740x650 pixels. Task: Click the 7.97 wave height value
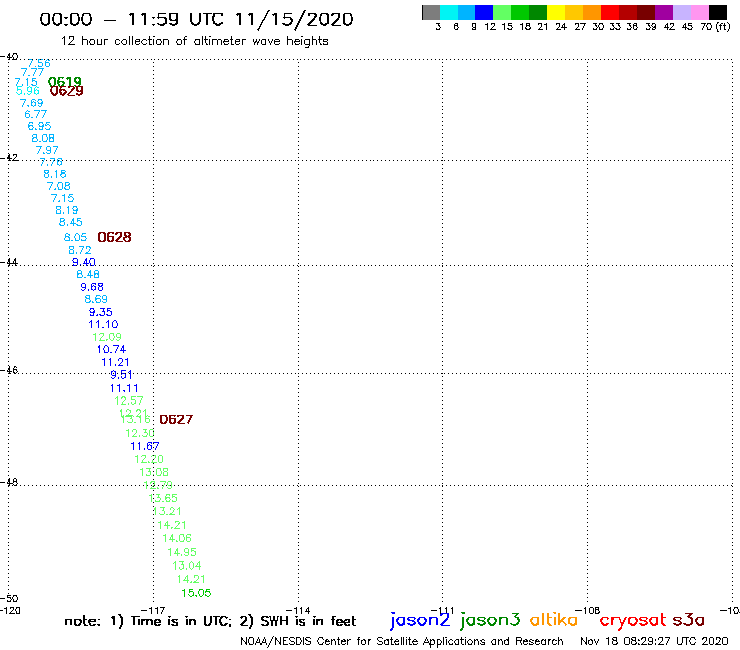[x=47, y=150]
